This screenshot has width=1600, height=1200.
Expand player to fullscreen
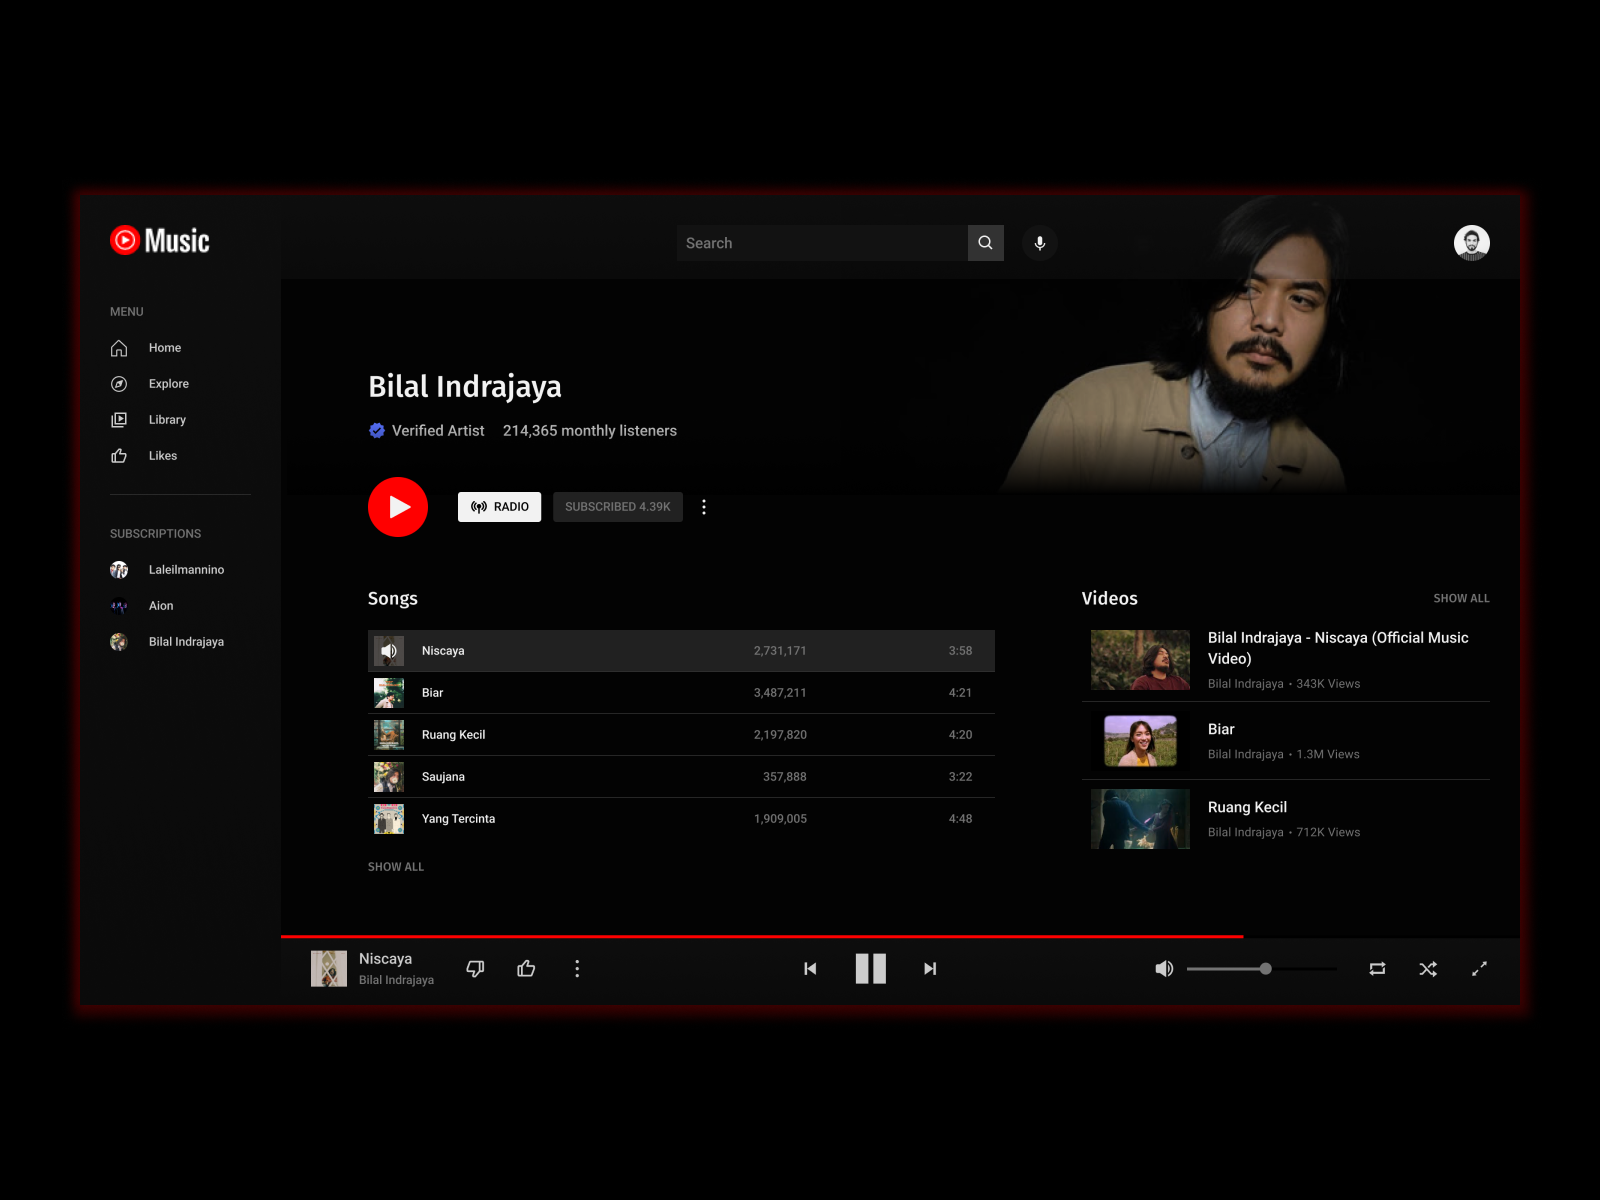coord(1479,969)
